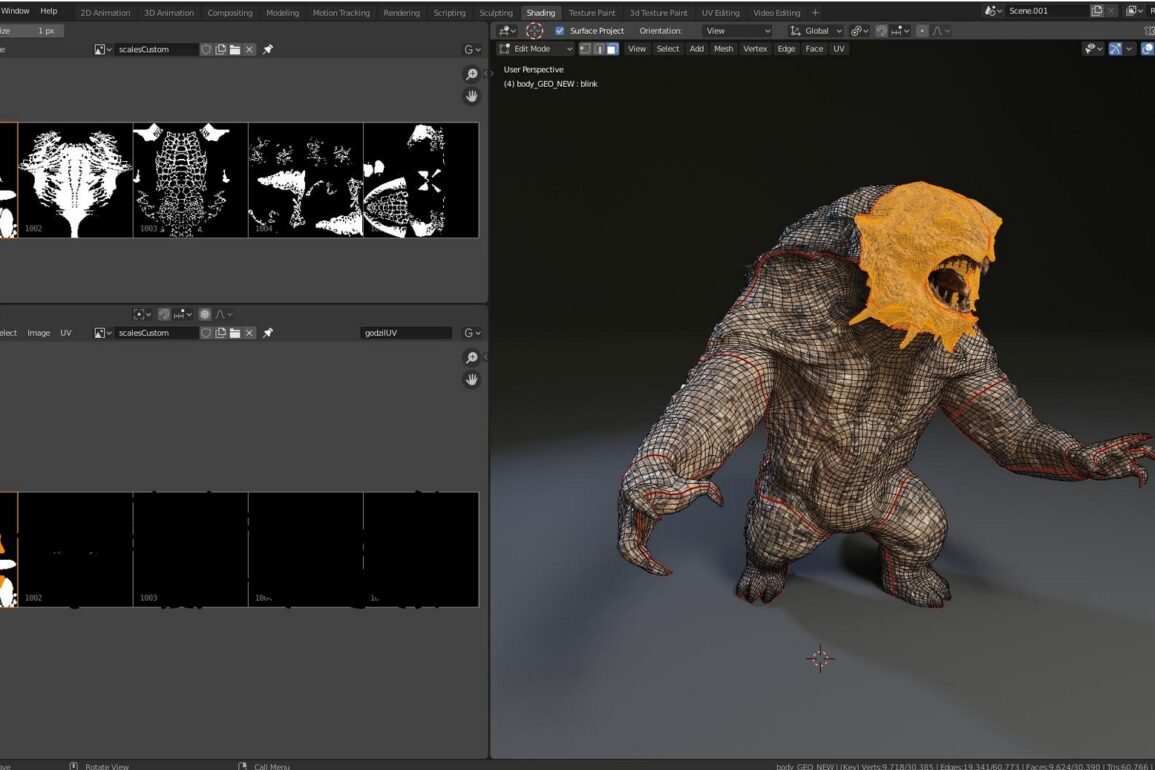
Task: Disable the Surface Project checkbox
Action: [x=559, y=31]
